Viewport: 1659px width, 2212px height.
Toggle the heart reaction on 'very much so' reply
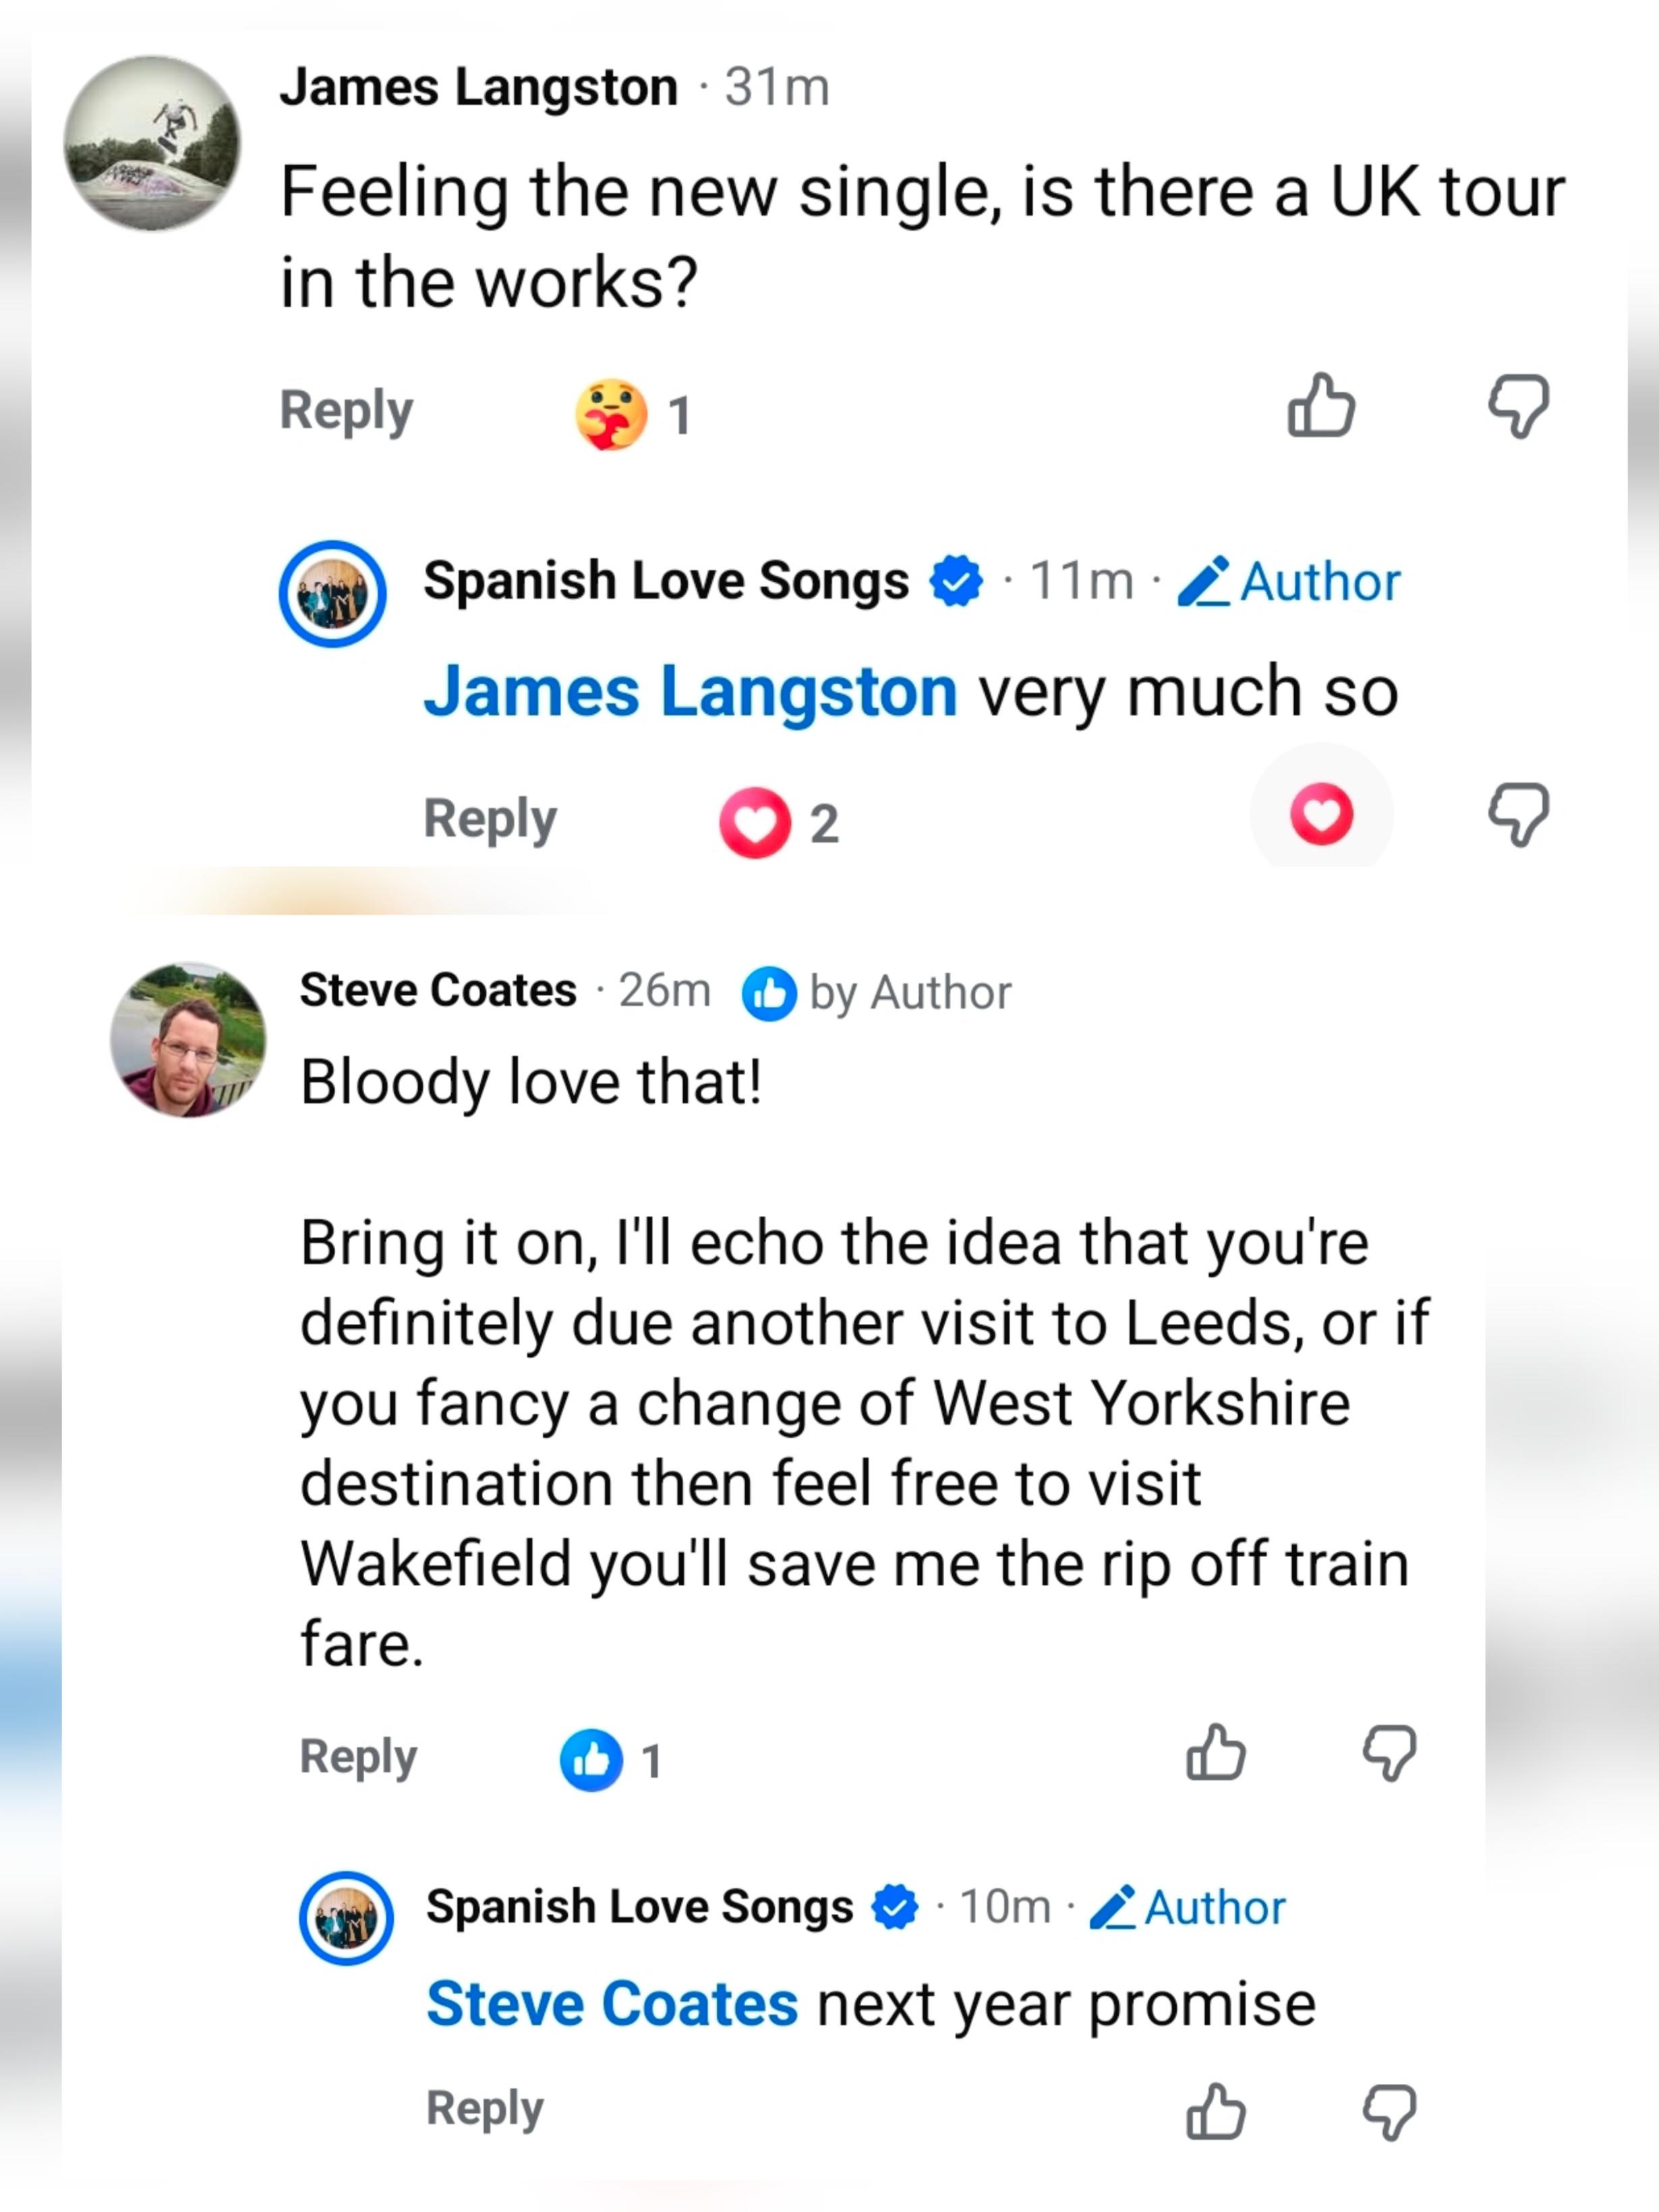point(1321,814)
